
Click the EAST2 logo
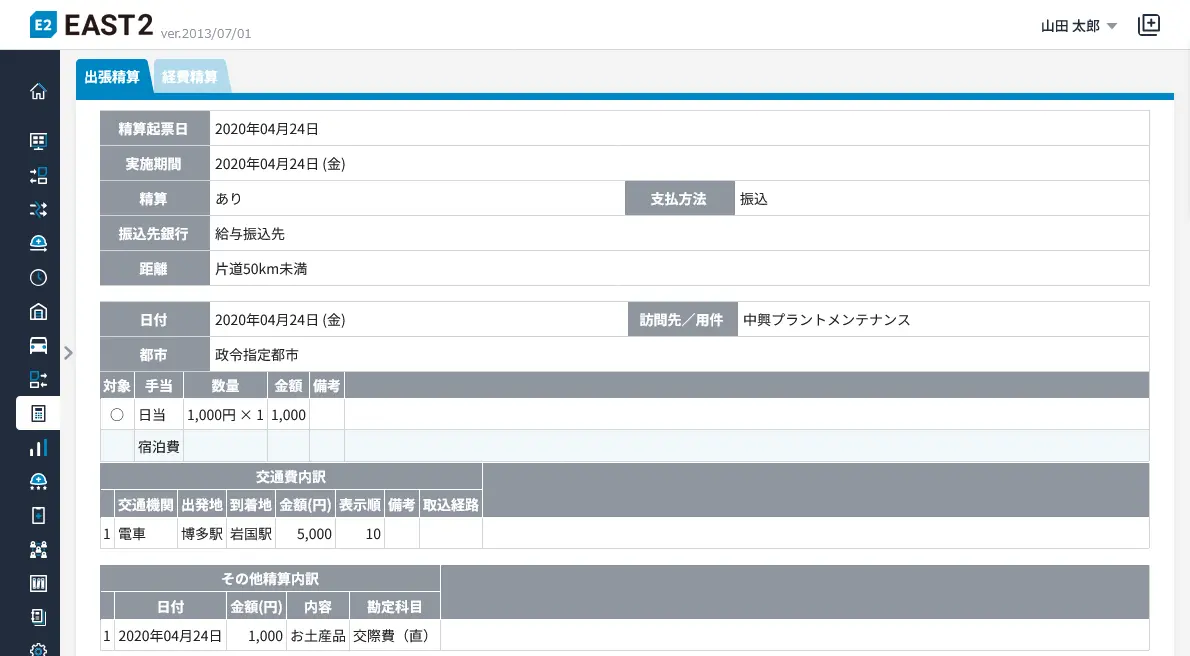tap(91, 25)
